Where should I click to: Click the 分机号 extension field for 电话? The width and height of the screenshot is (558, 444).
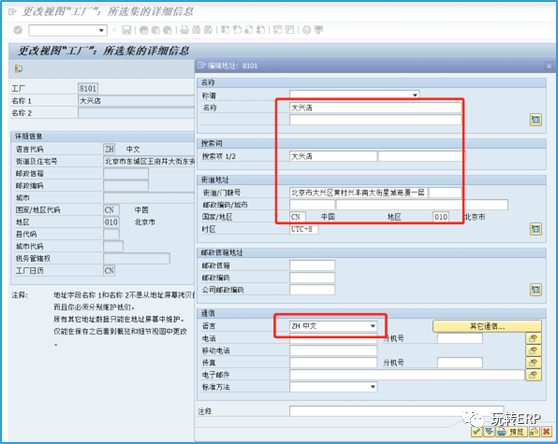point(460,338)
